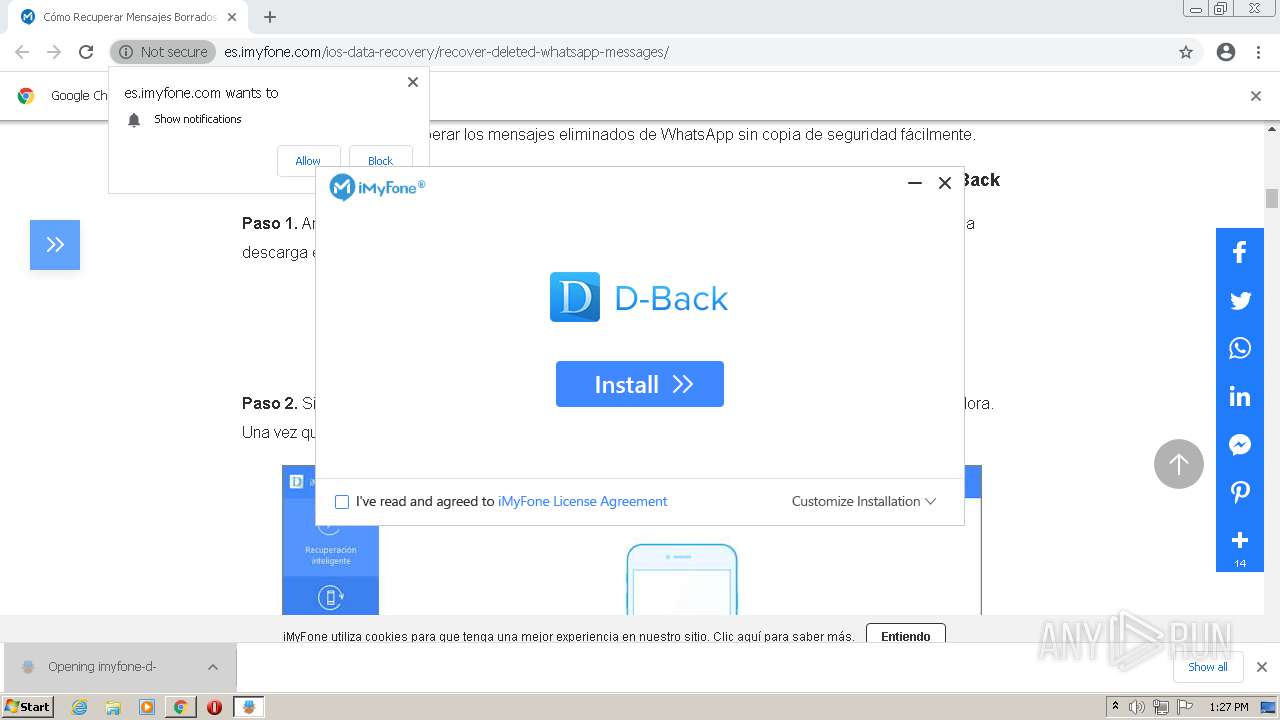Open Windows Explorer from taskbar
The width and height of the screenshot is (1280, 720).
pyautogui.click(x=113, y=707)
